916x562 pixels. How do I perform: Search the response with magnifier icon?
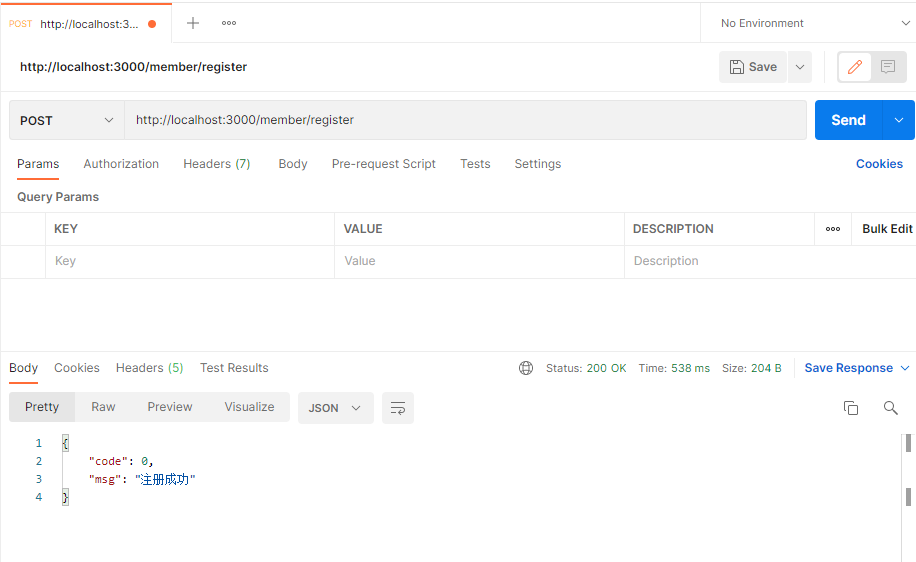click(890, 408)
